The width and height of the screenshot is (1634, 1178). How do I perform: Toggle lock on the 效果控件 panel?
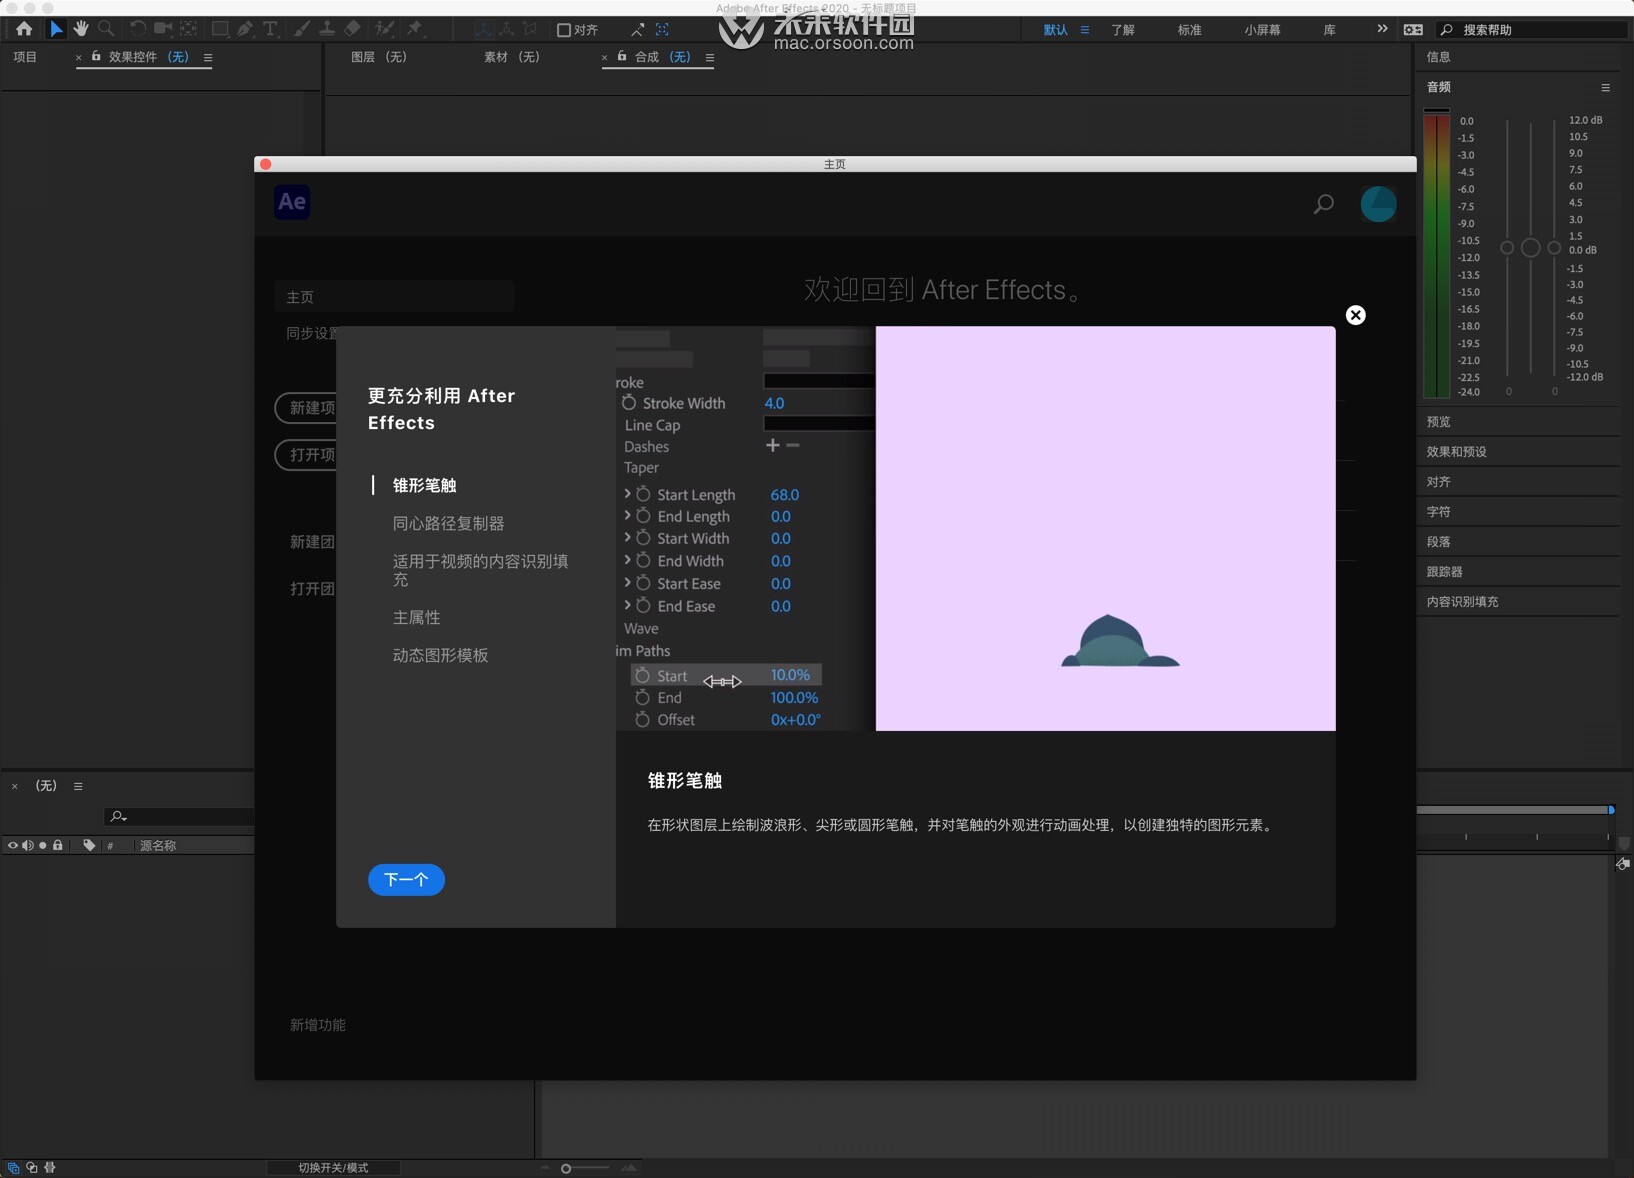96,56
